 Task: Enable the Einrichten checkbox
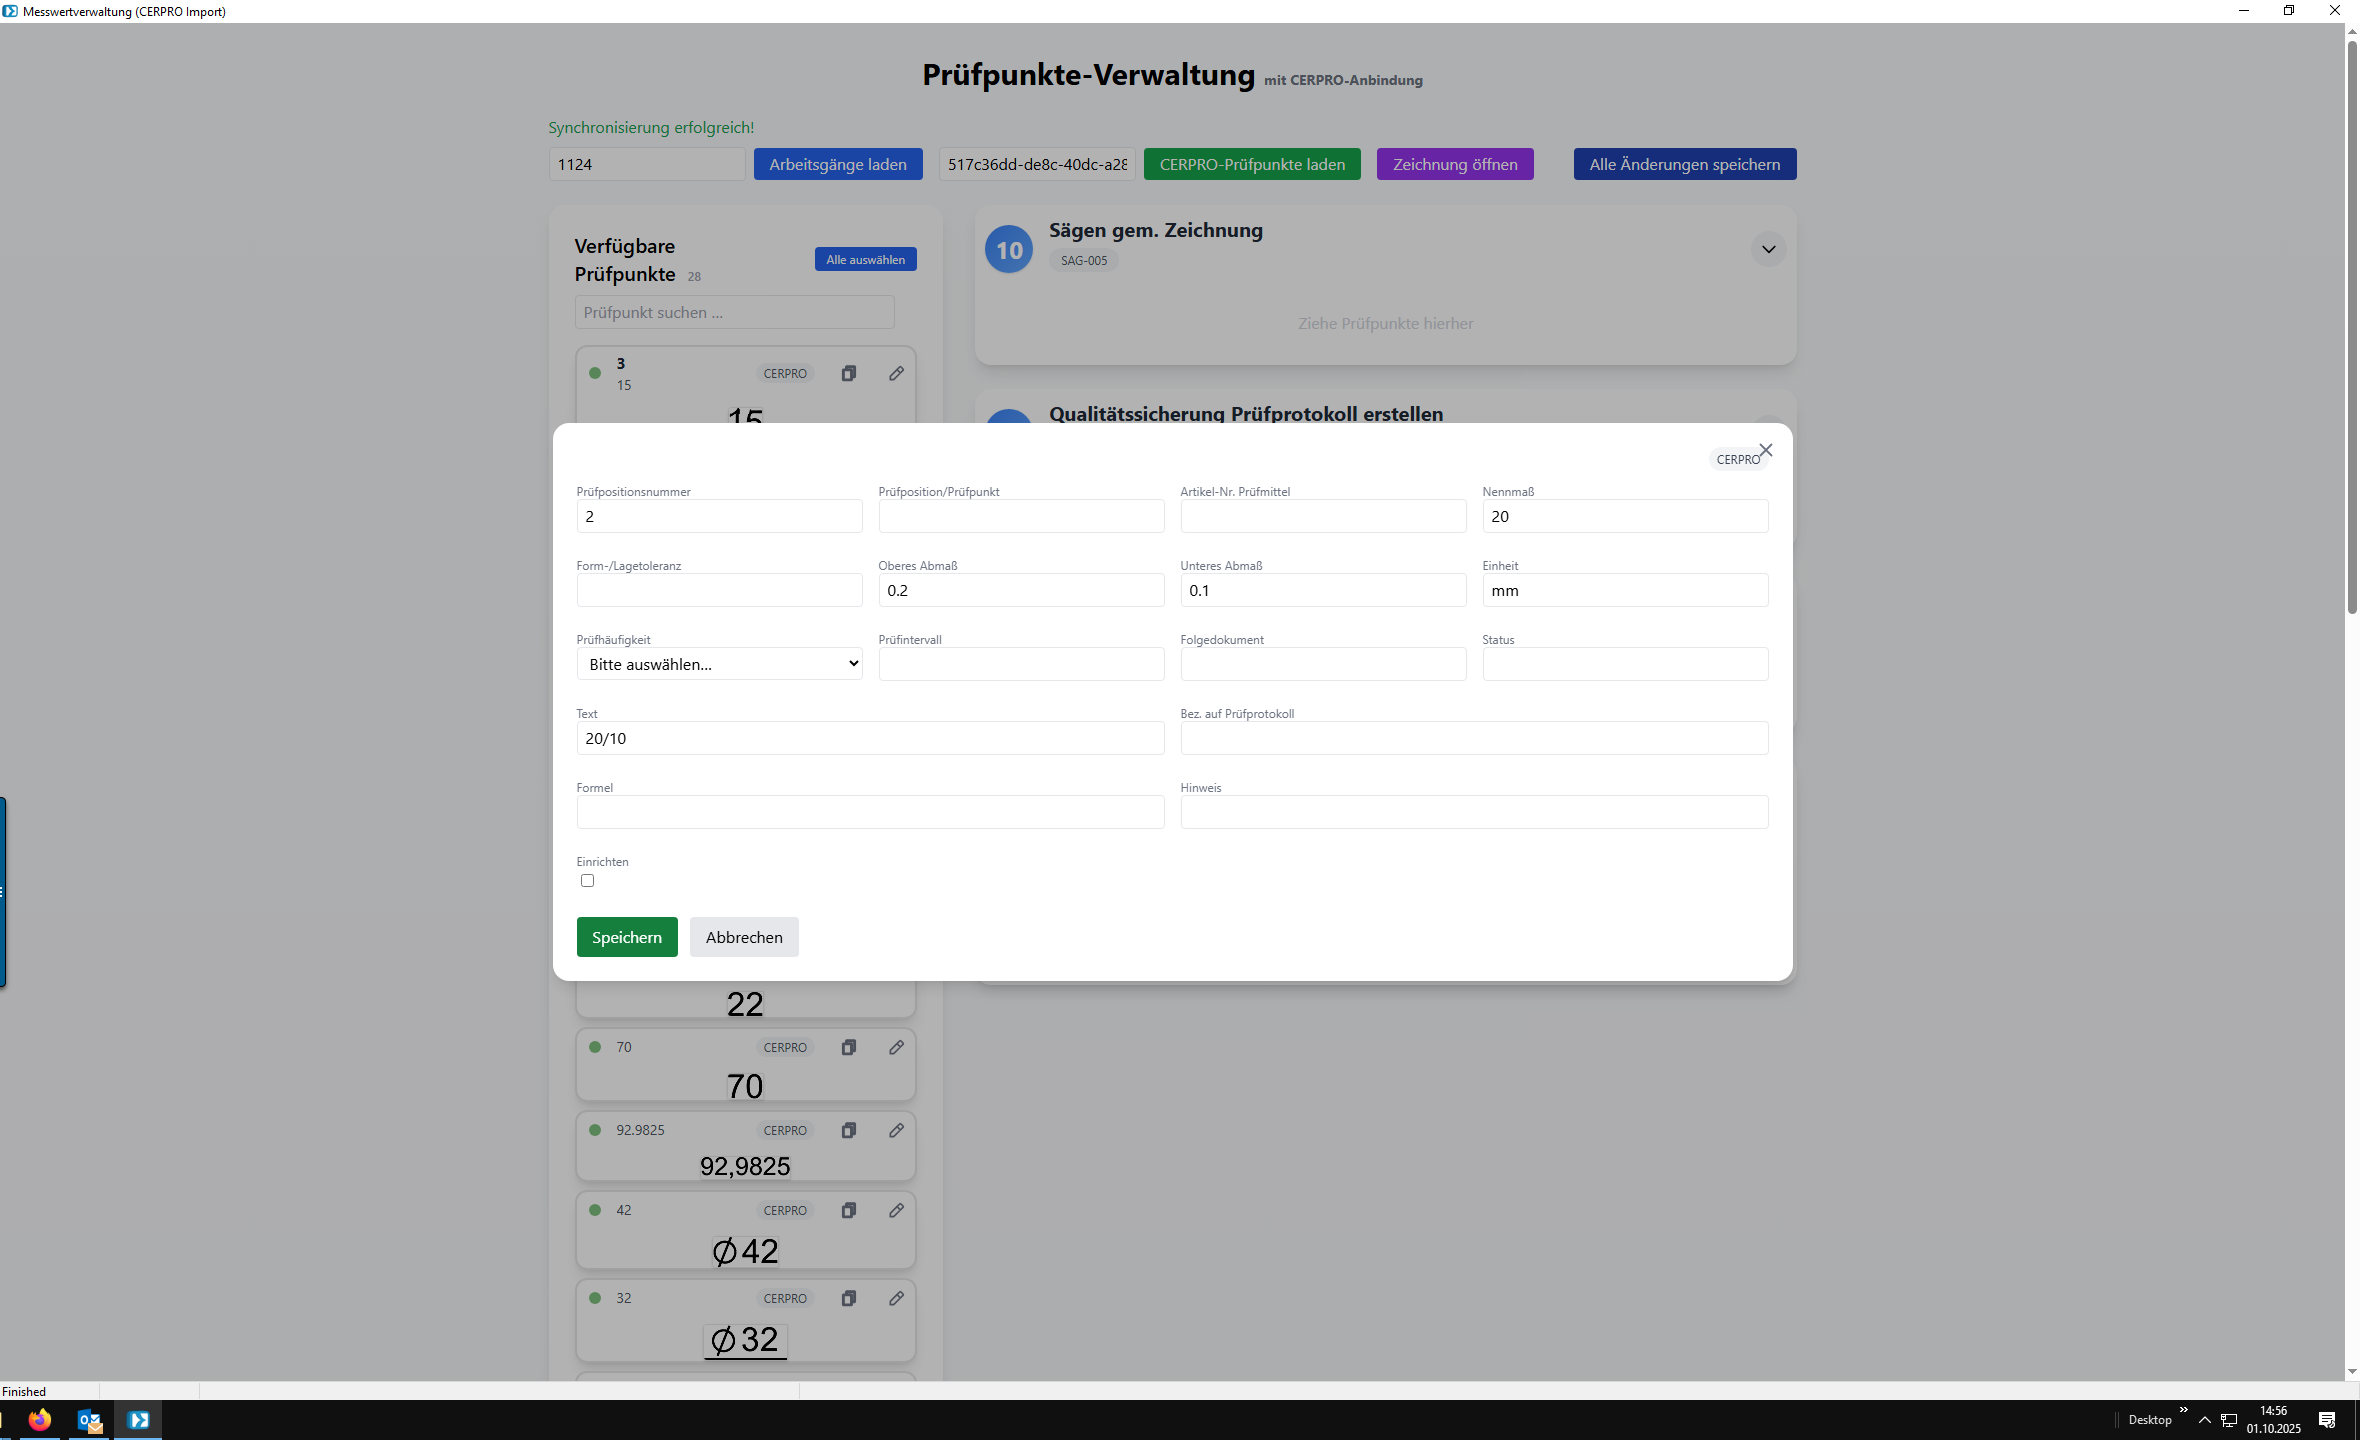point(587,881)
